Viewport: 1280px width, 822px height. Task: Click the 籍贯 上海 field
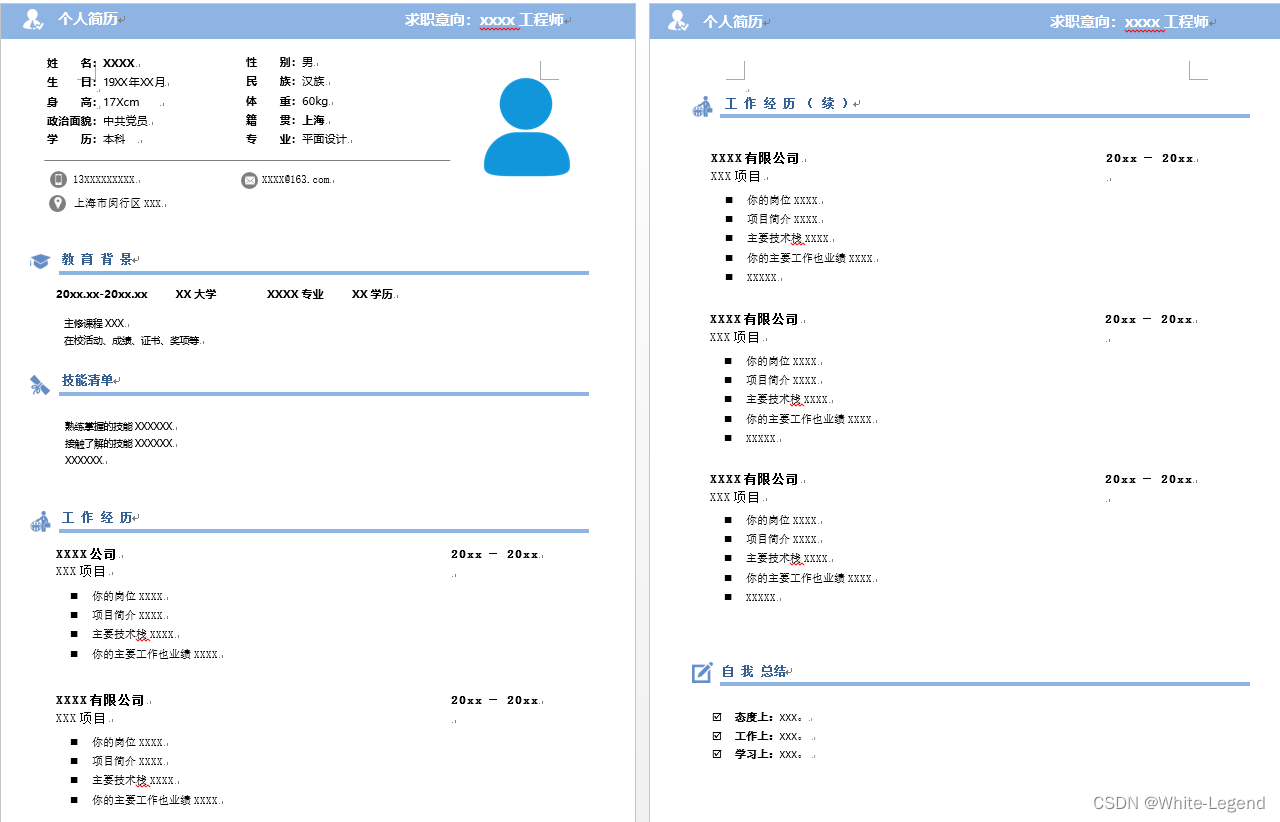click(286, 121)
